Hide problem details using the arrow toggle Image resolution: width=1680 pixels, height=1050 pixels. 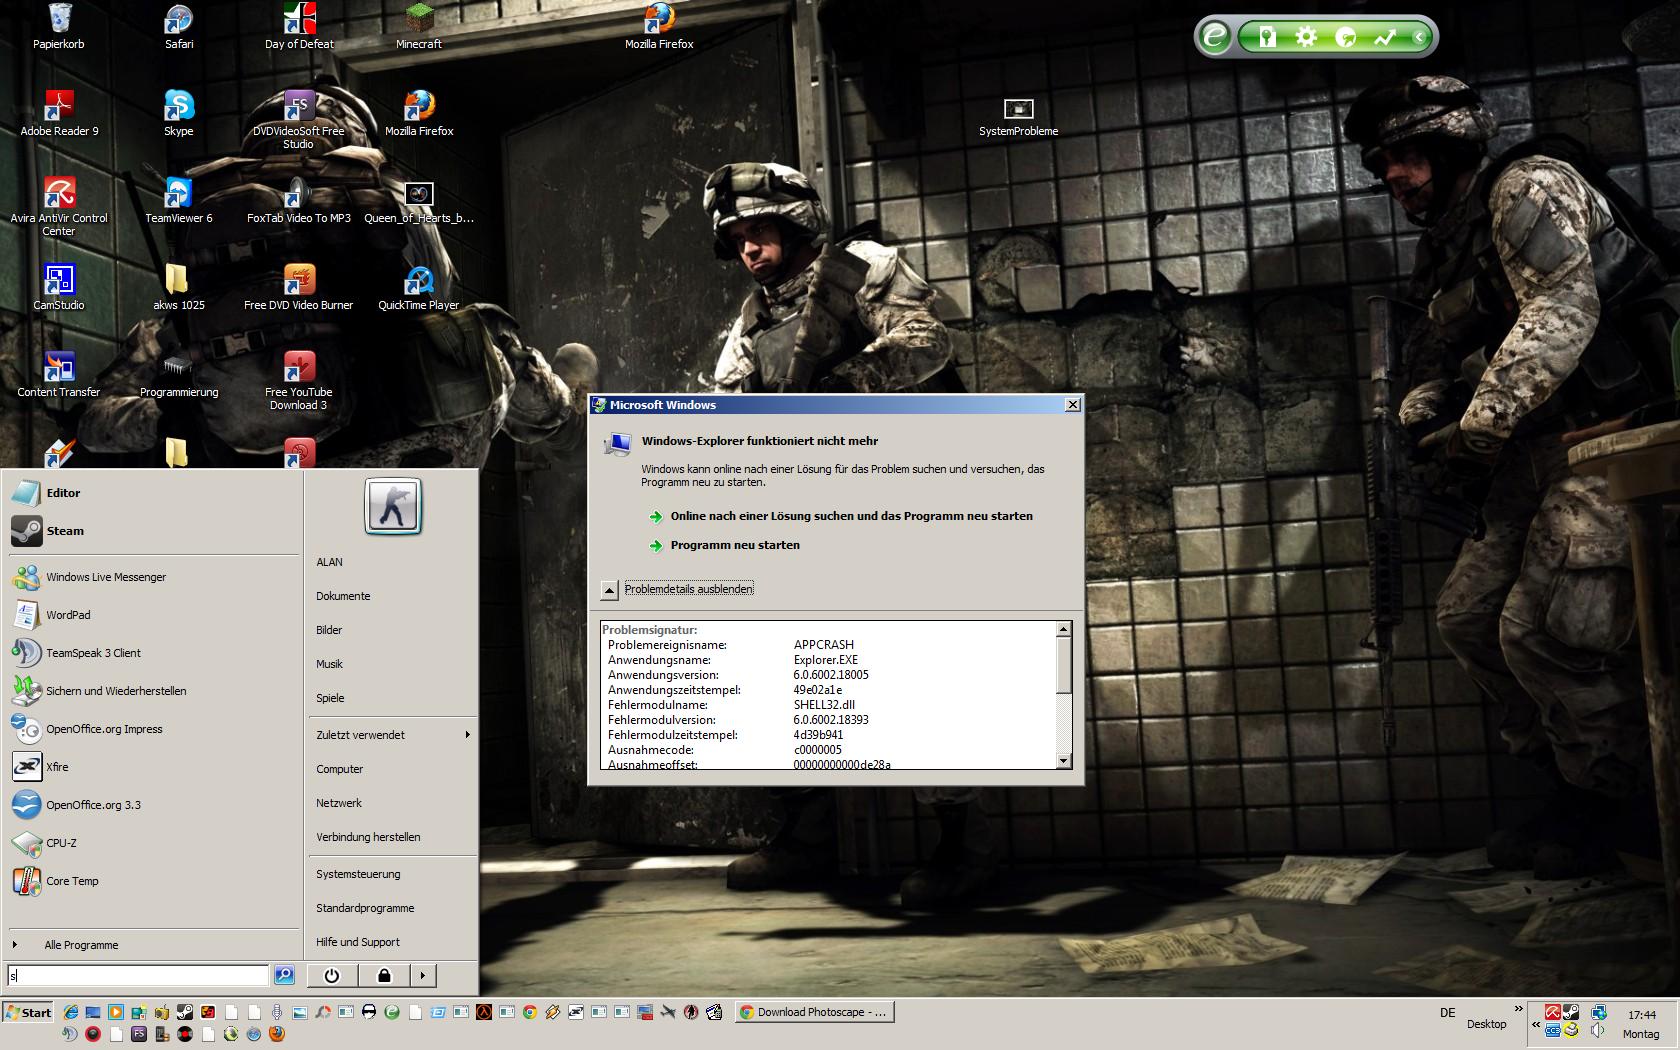pyautogui.click(x=609, y=590)
